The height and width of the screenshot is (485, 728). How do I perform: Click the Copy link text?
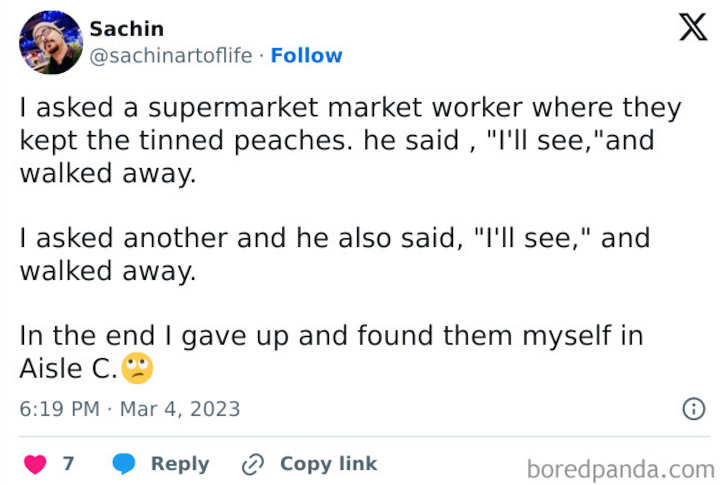tap(328, 464)
